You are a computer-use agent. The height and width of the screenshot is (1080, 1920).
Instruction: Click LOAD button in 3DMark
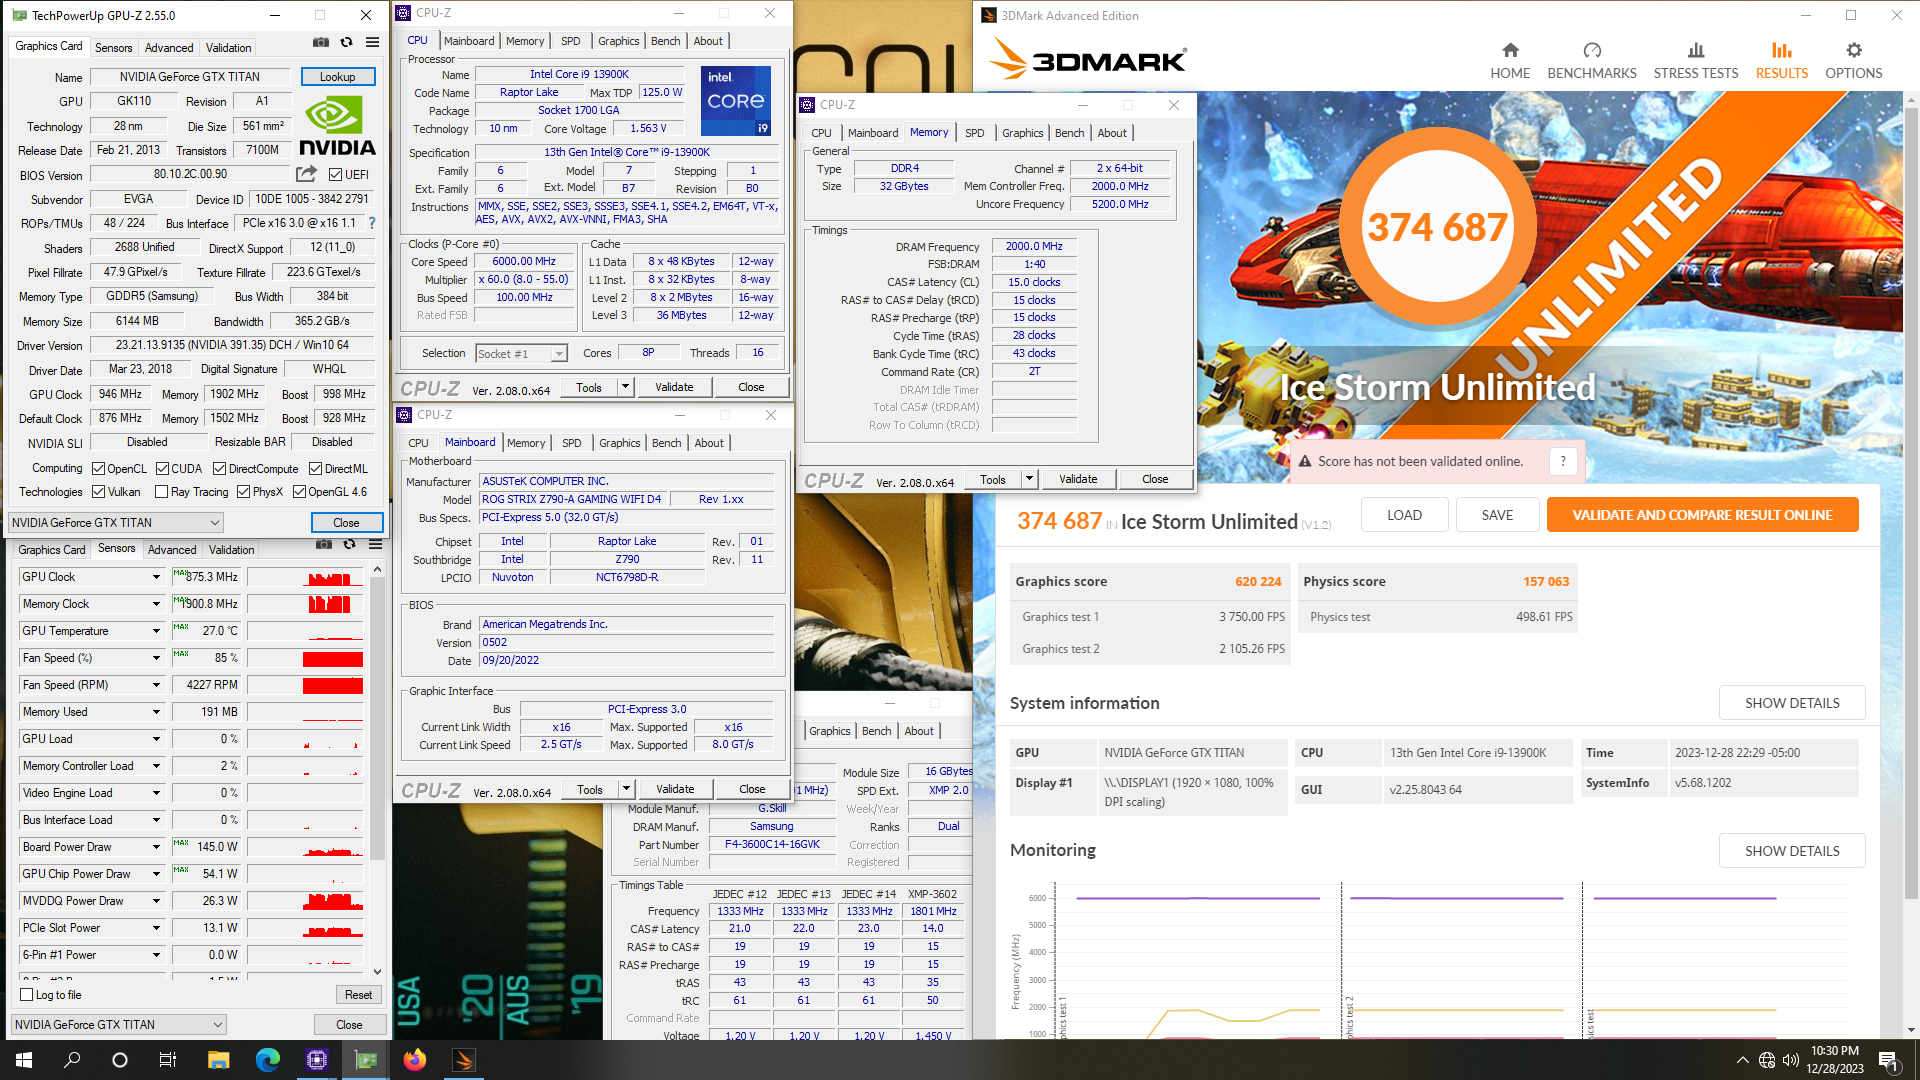coord(1404,515)
